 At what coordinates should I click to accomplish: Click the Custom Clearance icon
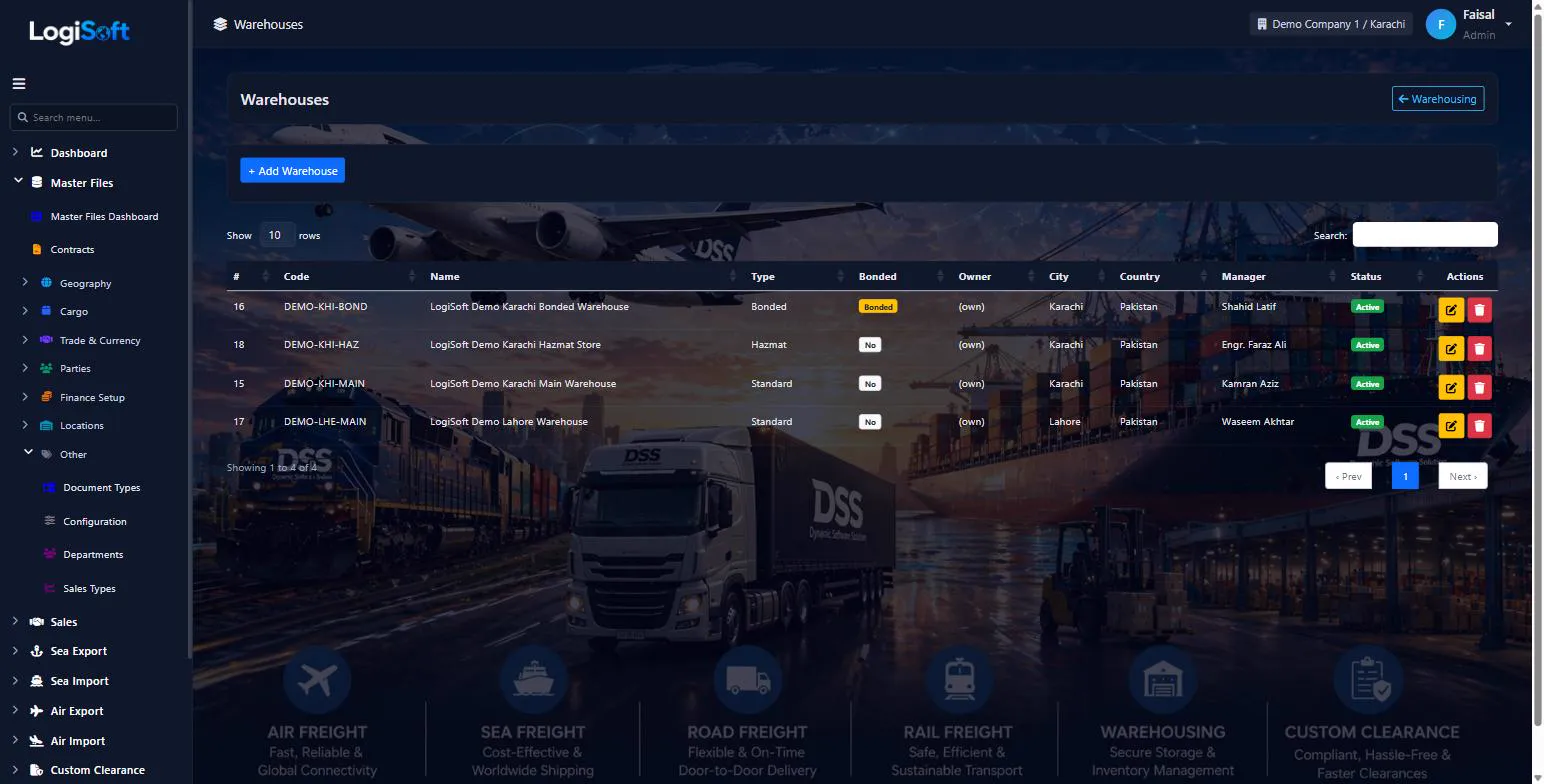tap(37, 770)
